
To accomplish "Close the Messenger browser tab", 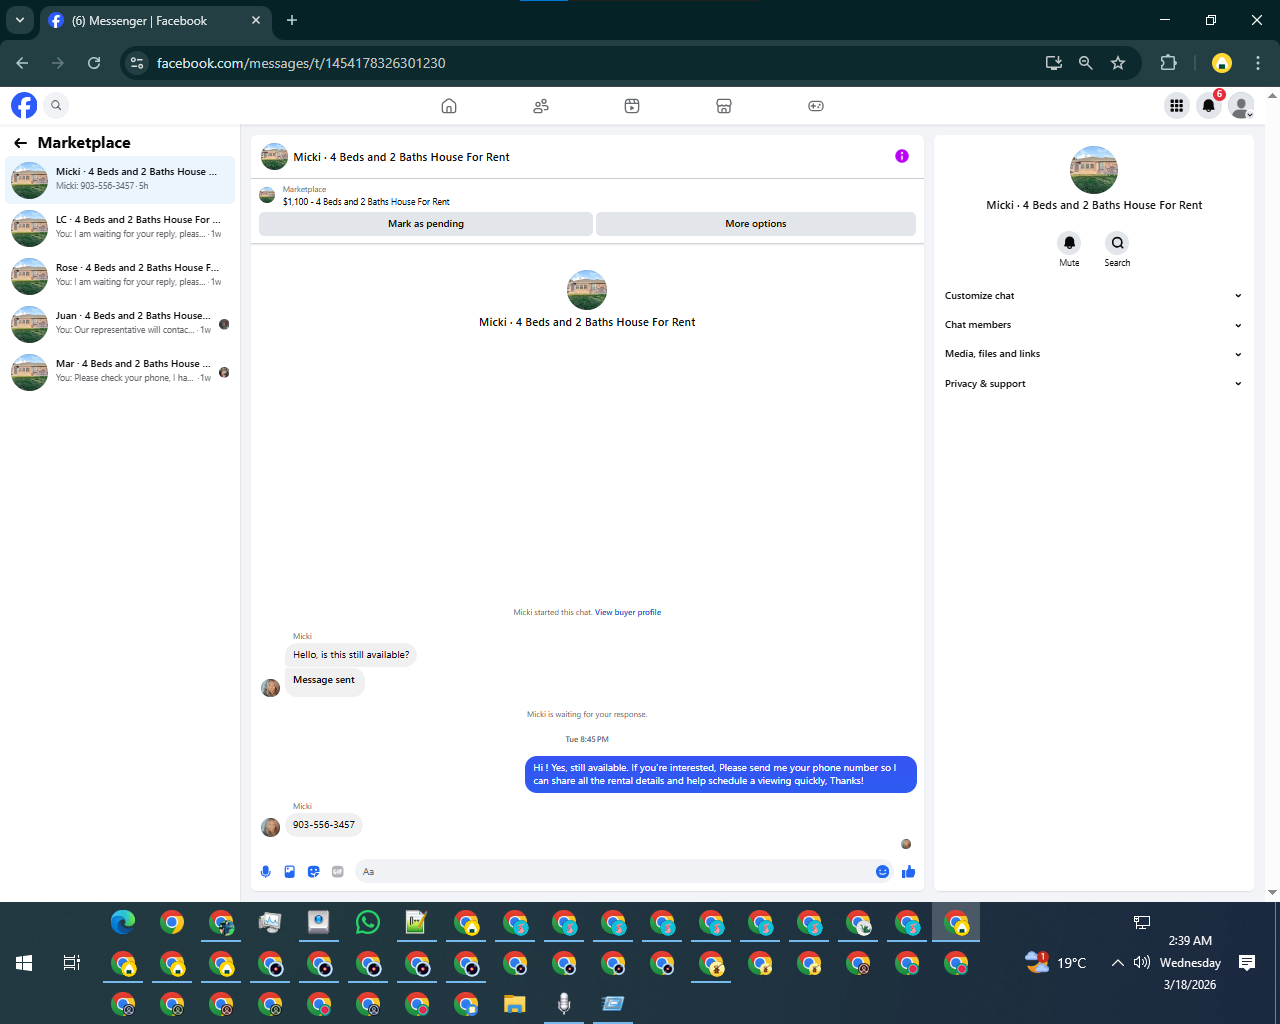I will pyautogui.click(x=256, y=20).
